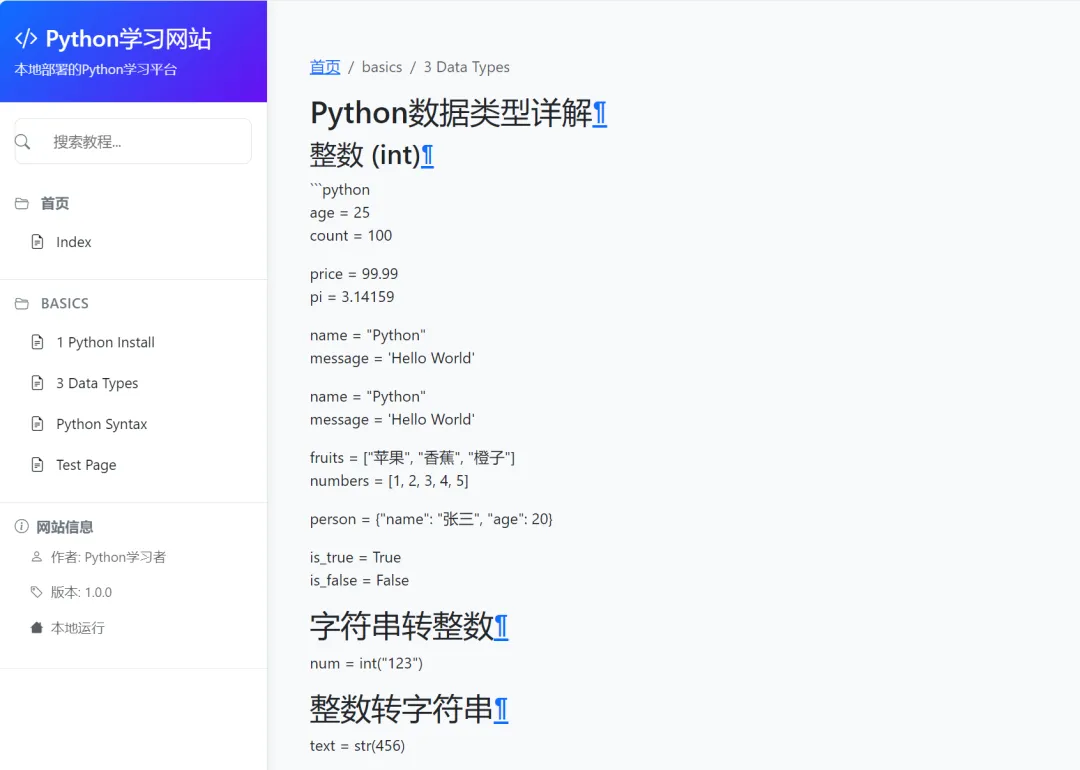Open the 3 Data Types tutorial
Screen dimensions: 1080x770
point(97,384)
